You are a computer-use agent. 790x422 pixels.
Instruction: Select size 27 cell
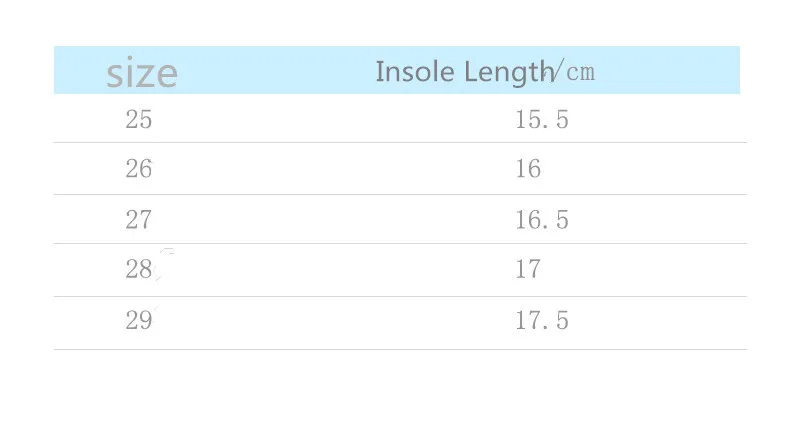pos(139,220)
